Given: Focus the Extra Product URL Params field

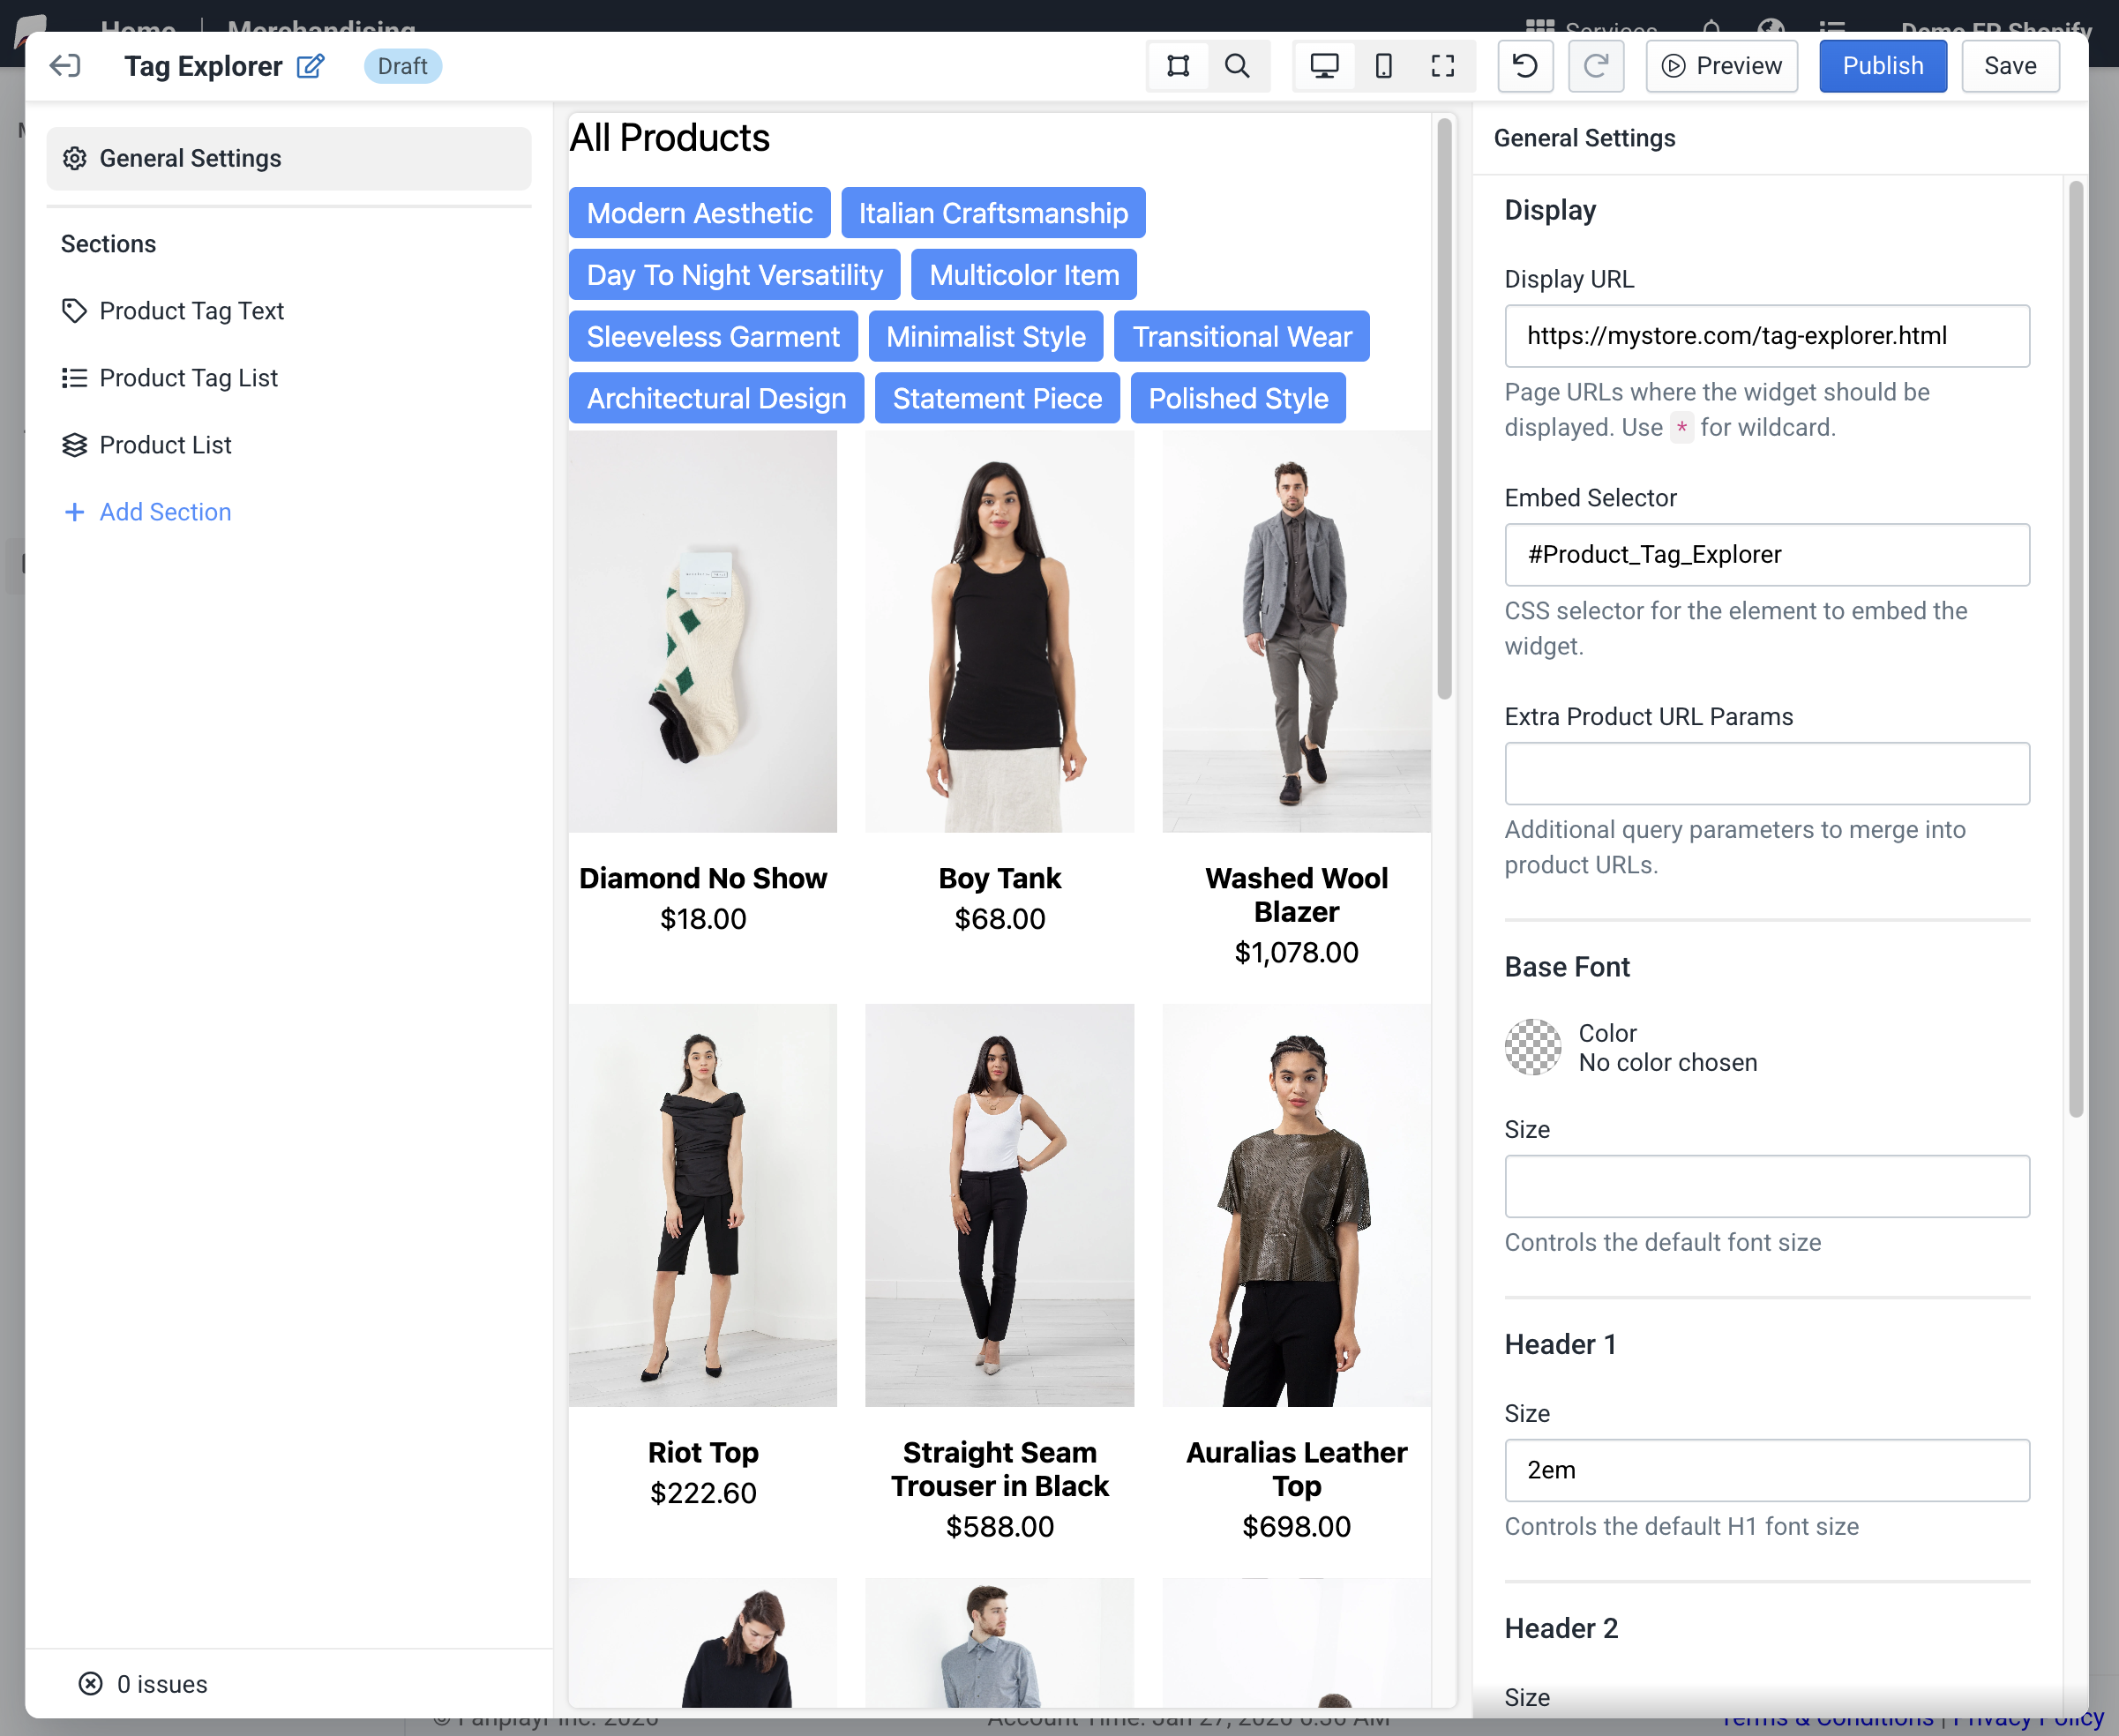Looking at the screenshot, I should tap(1767, 774).
